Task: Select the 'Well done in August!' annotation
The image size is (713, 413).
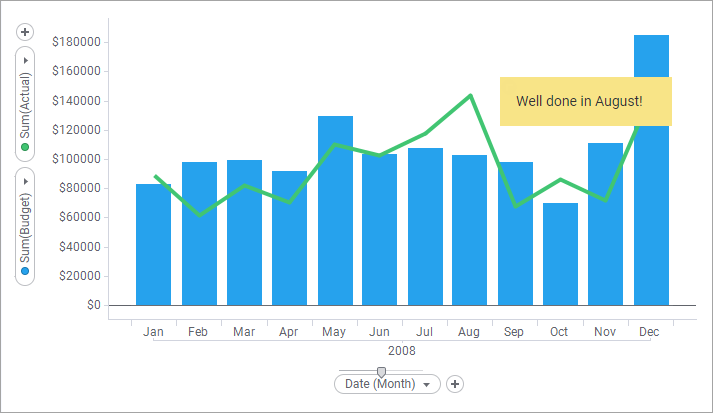Action: coord(585,102)
